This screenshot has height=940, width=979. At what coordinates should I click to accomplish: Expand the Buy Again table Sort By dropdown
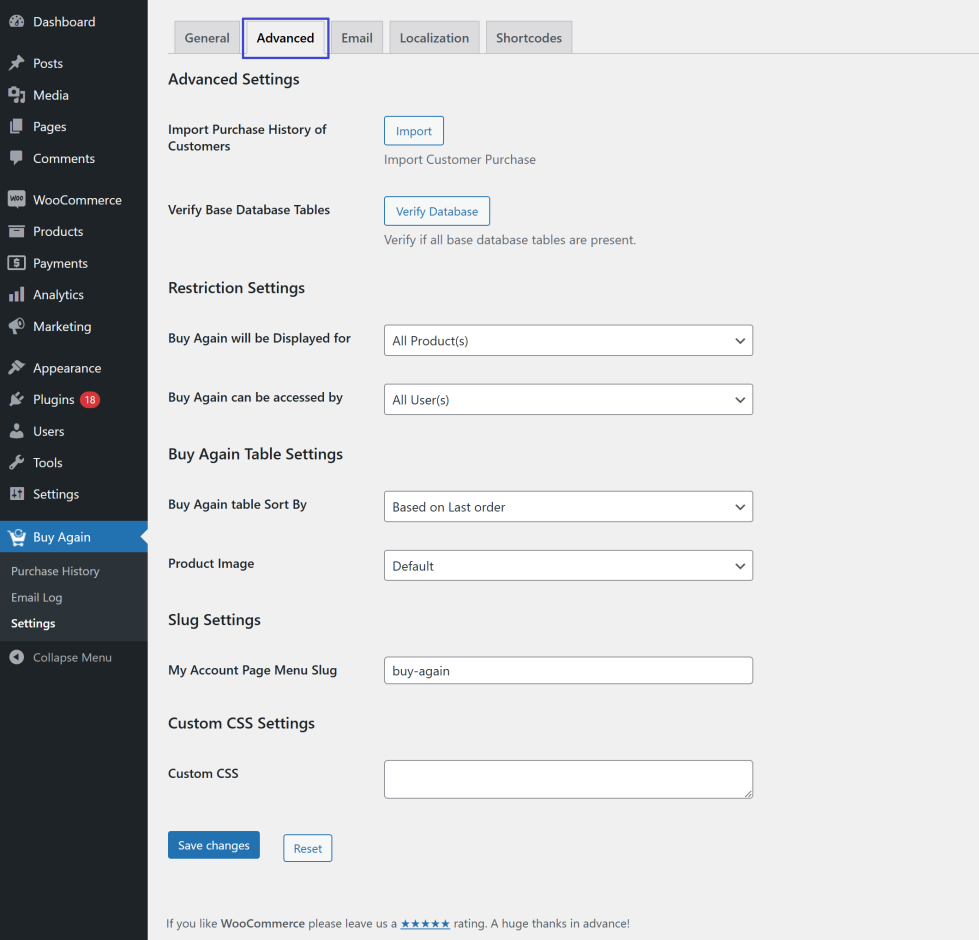[x=568, y=507]
